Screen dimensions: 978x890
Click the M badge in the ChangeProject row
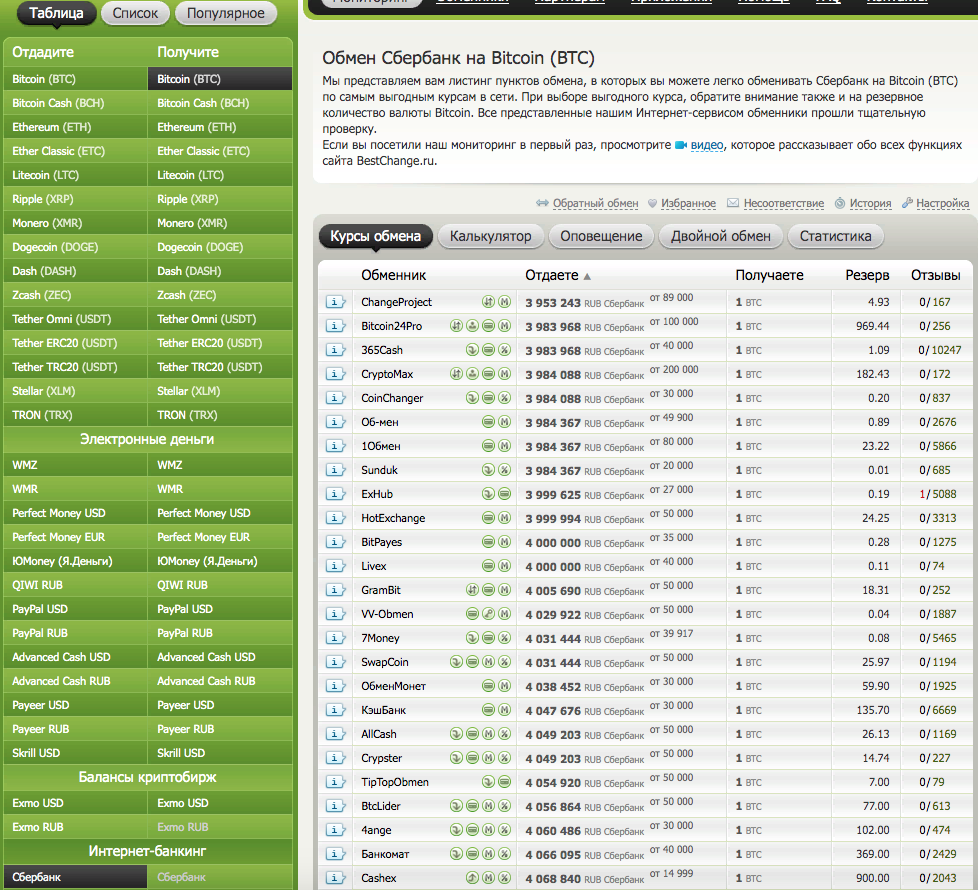click(x=505, y=302)
